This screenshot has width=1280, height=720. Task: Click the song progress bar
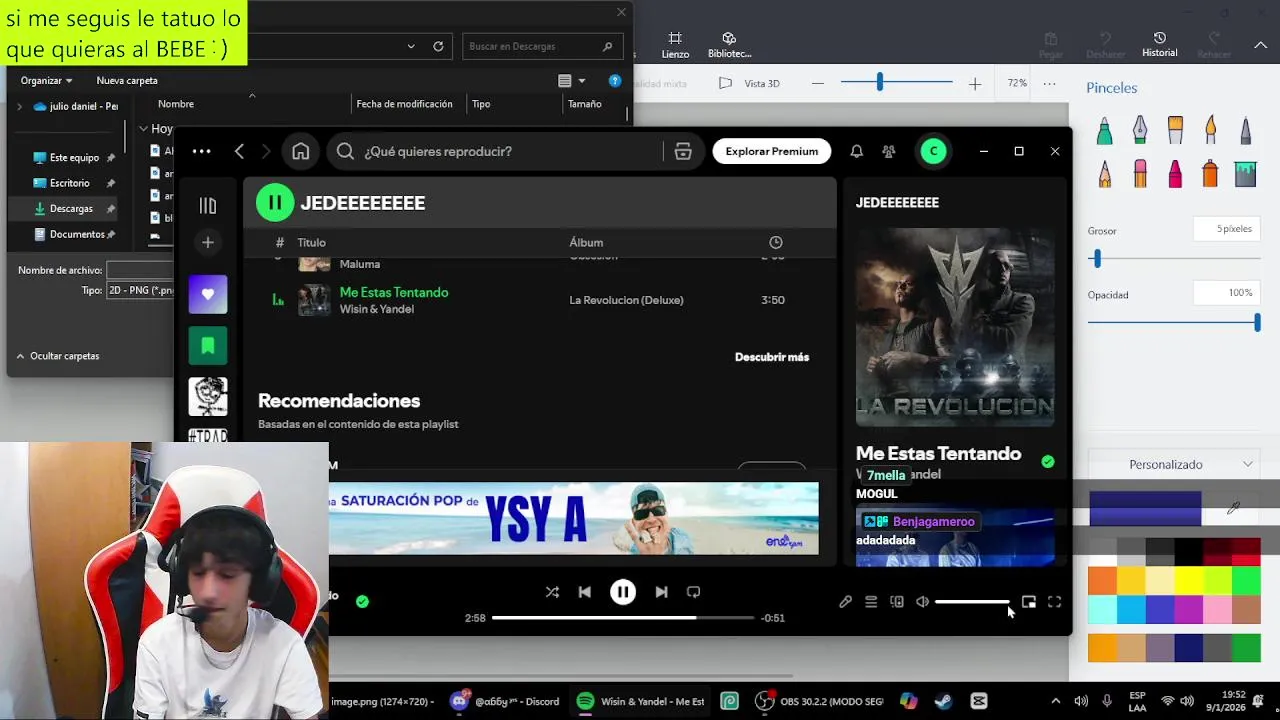(623, 618)
